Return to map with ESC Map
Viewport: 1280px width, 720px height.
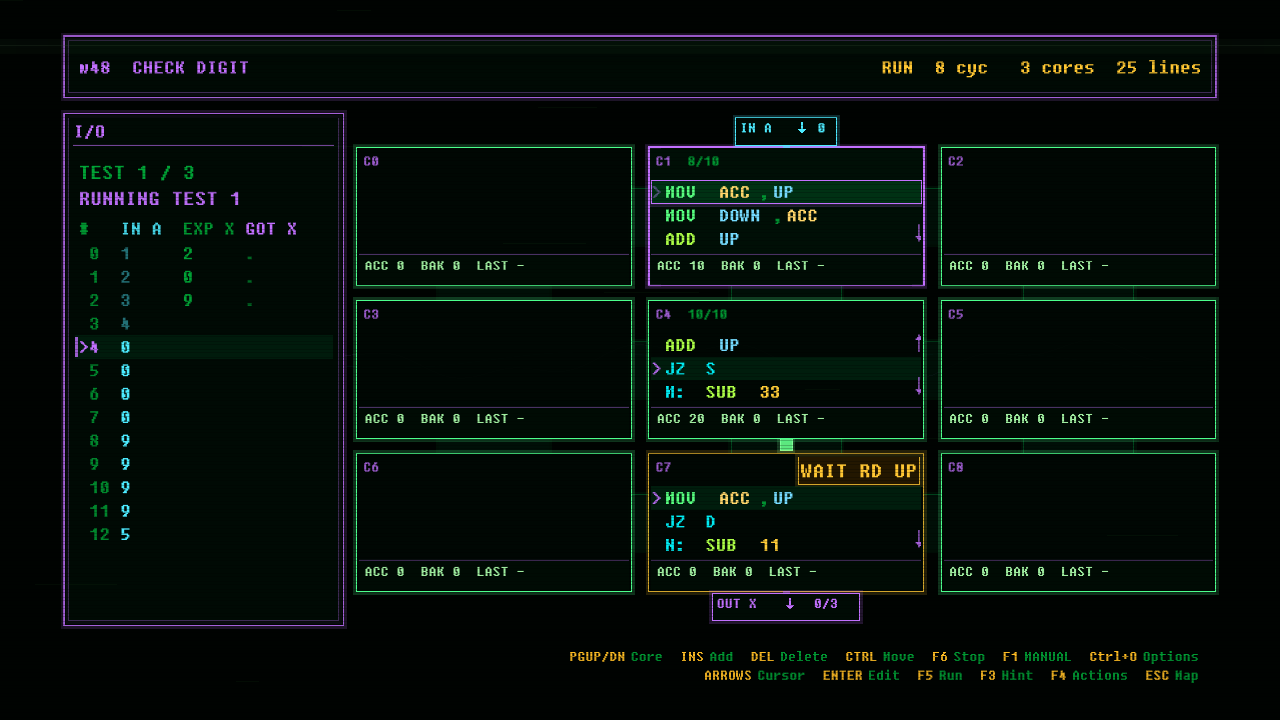(x=1172, y=675)
